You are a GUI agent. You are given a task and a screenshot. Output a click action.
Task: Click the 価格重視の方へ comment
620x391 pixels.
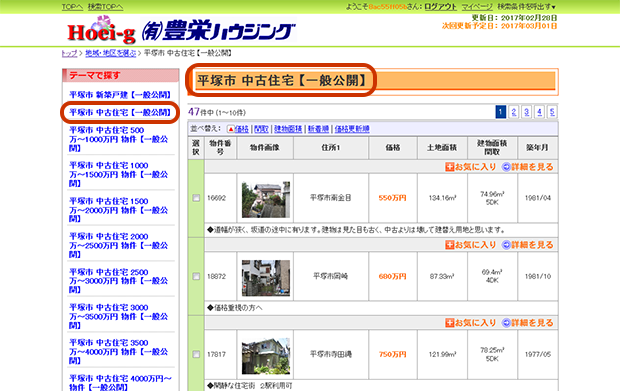point(234,308)
